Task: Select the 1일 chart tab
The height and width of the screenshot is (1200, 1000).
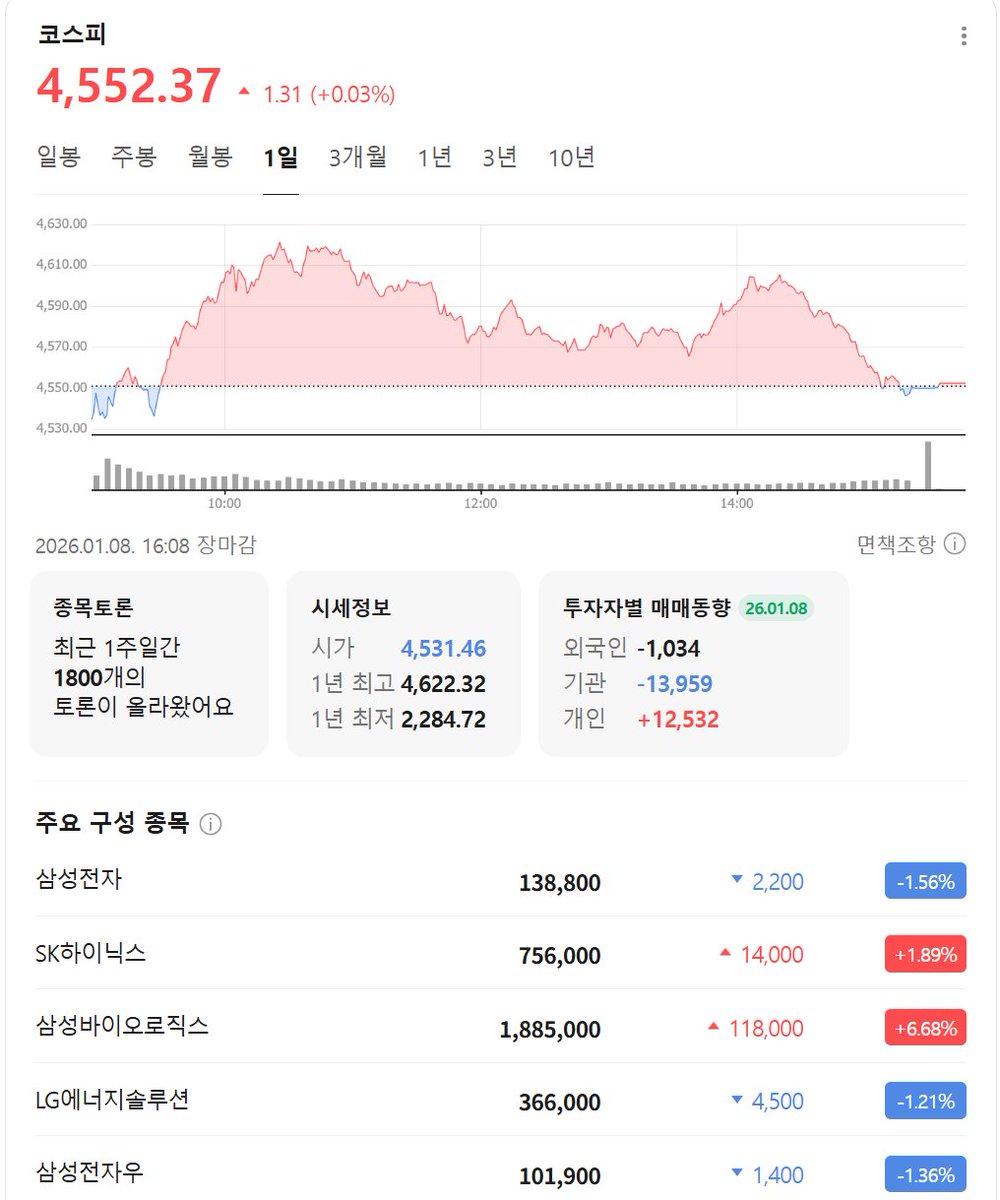Action: click(x=279, y=157)
